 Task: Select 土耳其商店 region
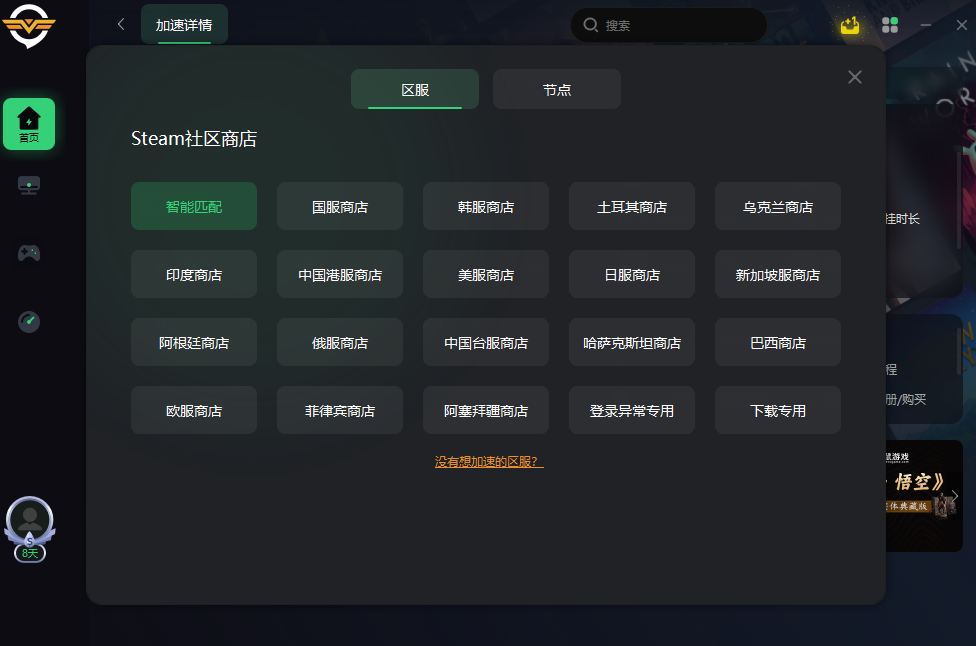[x=632, y=206]
